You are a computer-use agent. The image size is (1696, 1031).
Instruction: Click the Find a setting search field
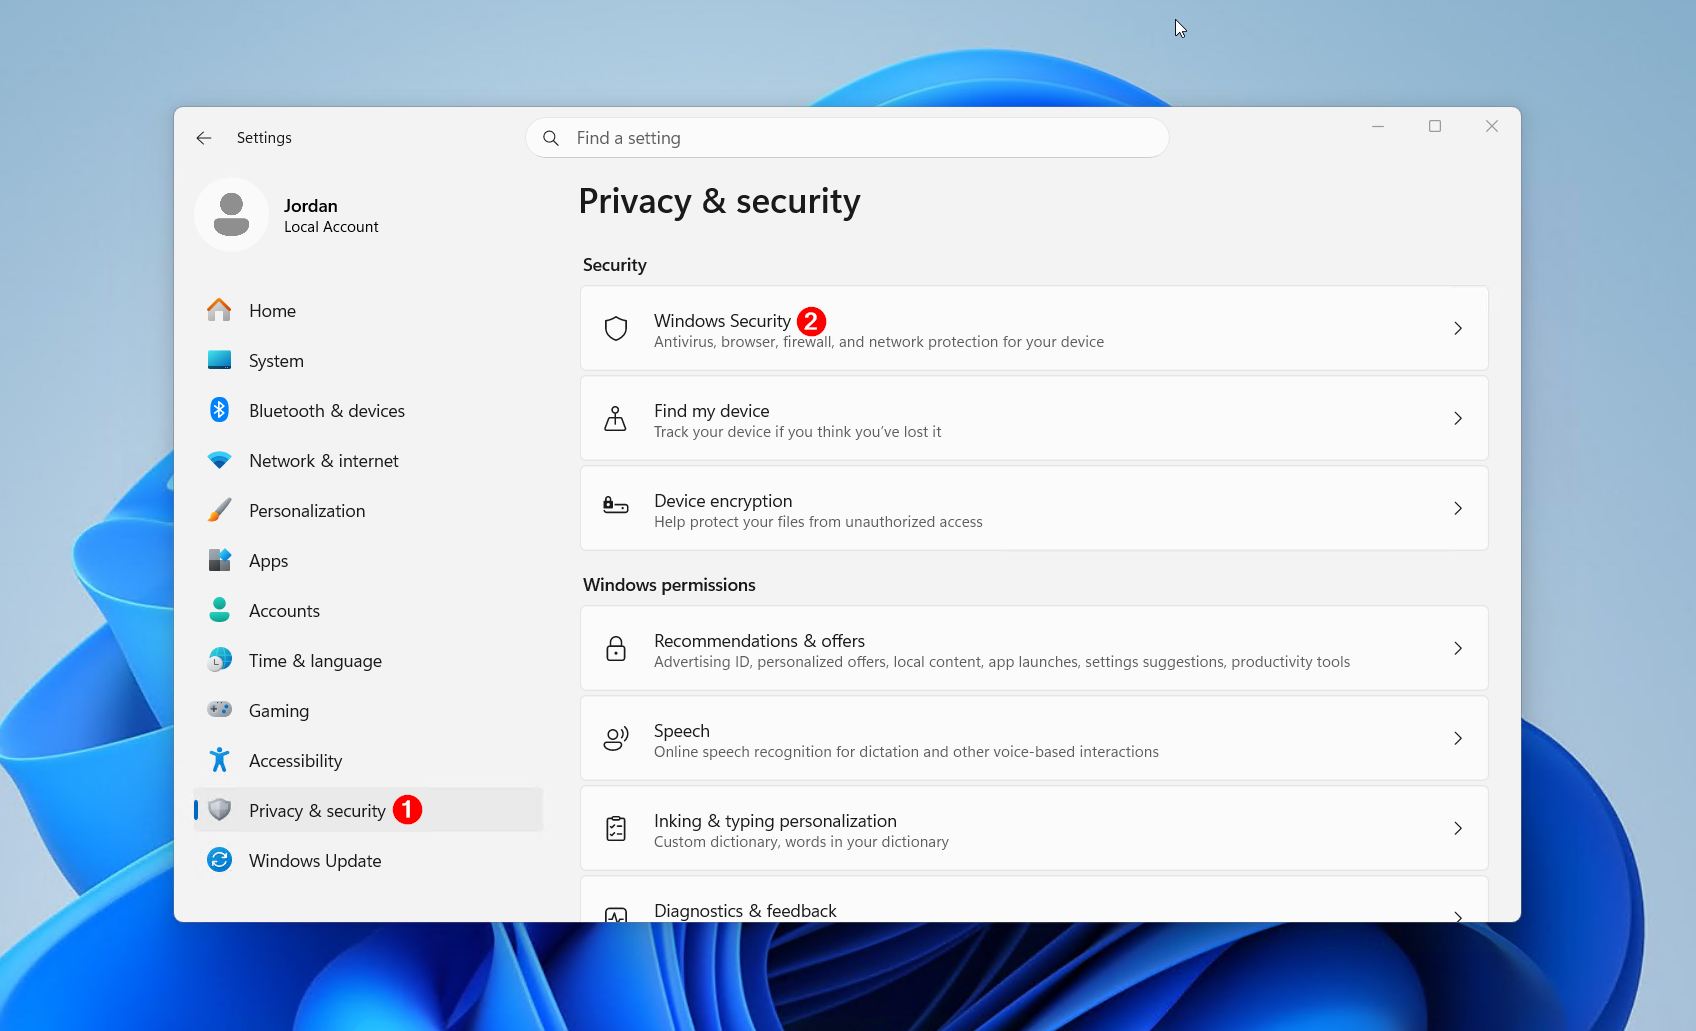pyautogui.click(x=847, y=138)
